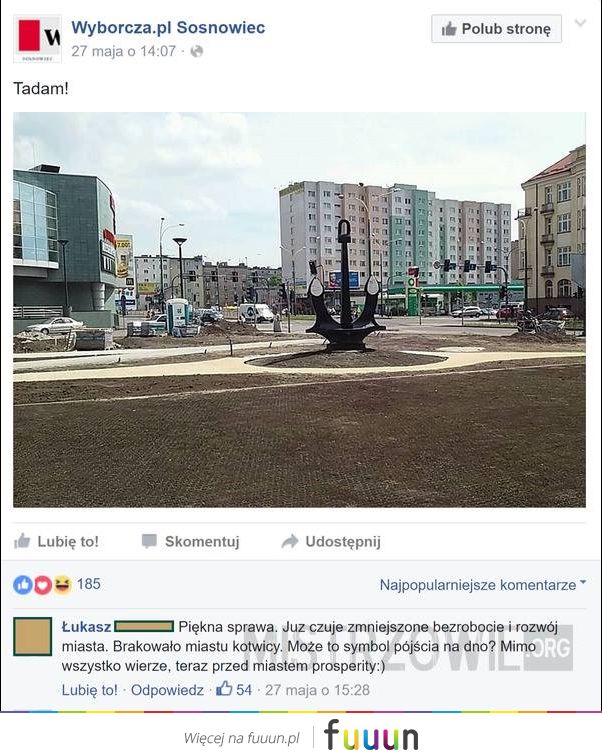Viewport: 602px width, 756px height.
Task: Open the anchor monument photo
Action: [299, 310]
